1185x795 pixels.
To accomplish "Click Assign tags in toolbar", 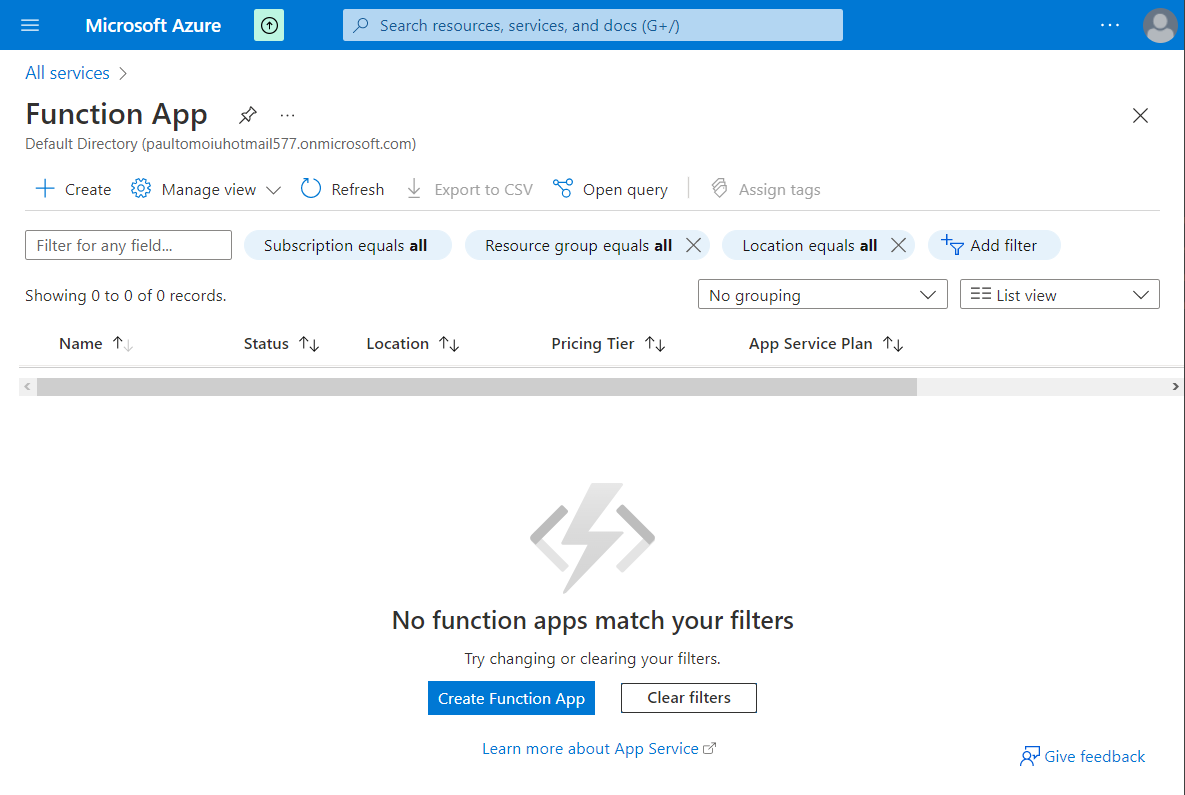I will pyautogui.click(x=766, y=189).
